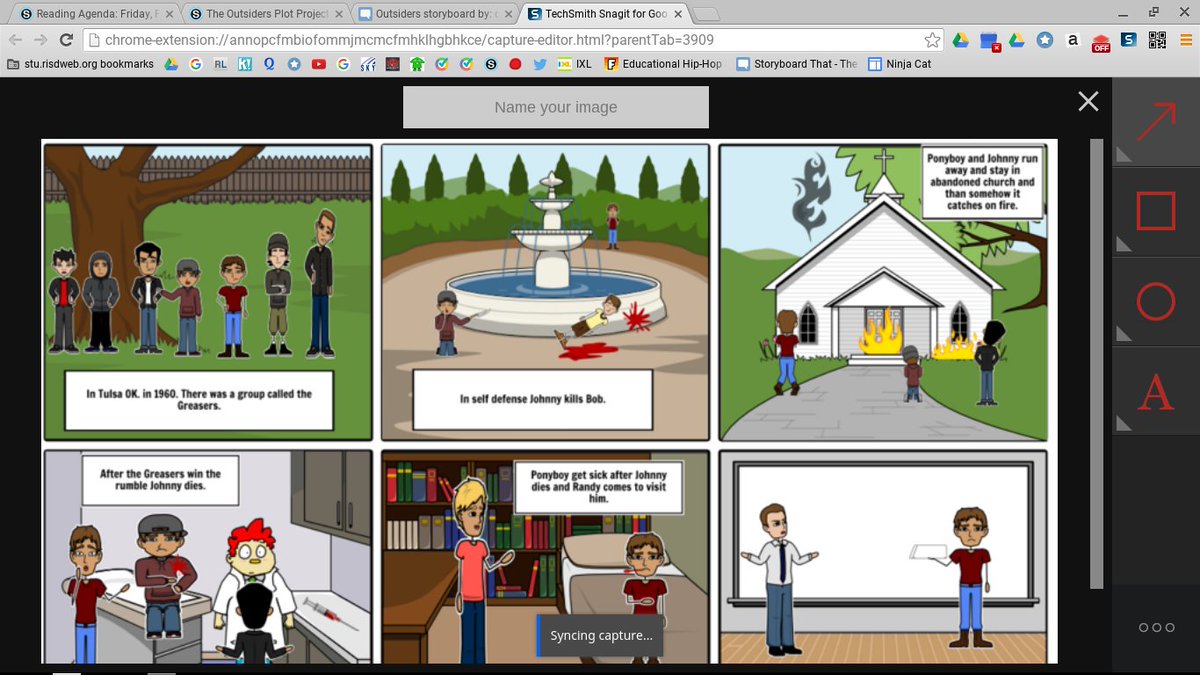Select the circle shape tool
The width and height of the screenshot is (1200, 675).
pyautogui.click(x=1156, y=301)
